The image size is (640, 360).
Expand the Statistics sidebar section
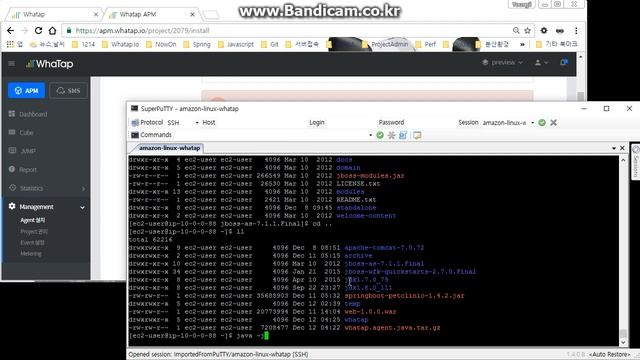pyautogui.click(x=47, y=188)
